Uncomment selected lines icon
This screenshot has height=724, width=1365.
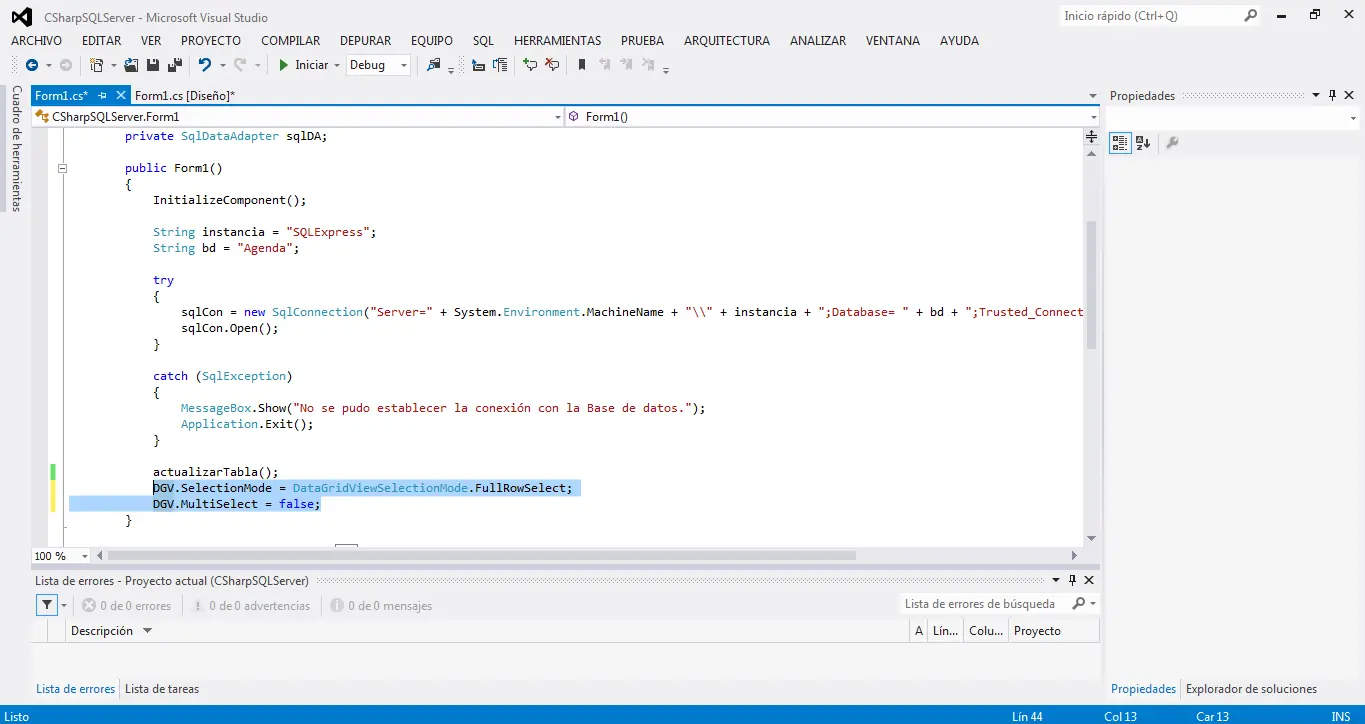tap(552, 65)
